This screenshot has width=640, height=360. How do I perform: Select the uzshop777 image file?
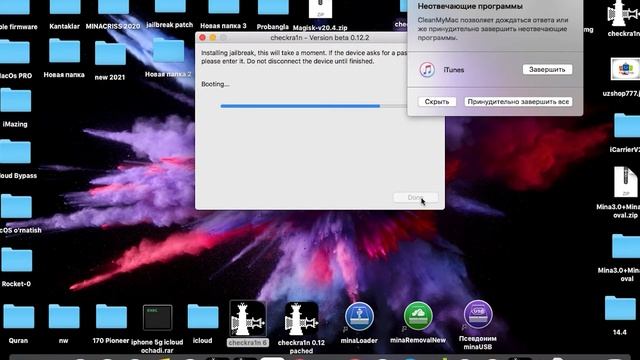click(625, 69)
